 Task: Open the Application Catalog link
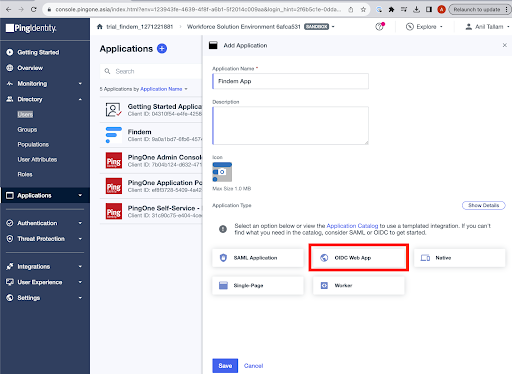coord(352,226)
